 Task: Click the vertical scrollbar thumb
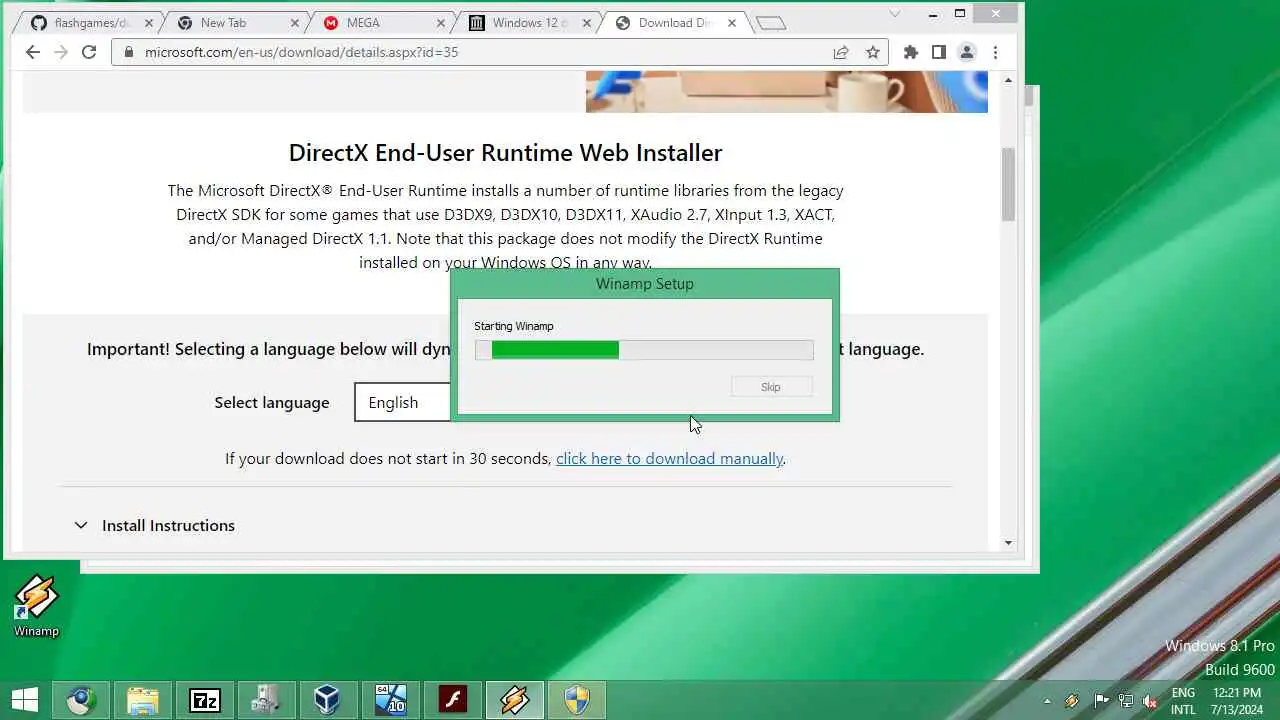pyautogui.click(x=1008, y=185)
